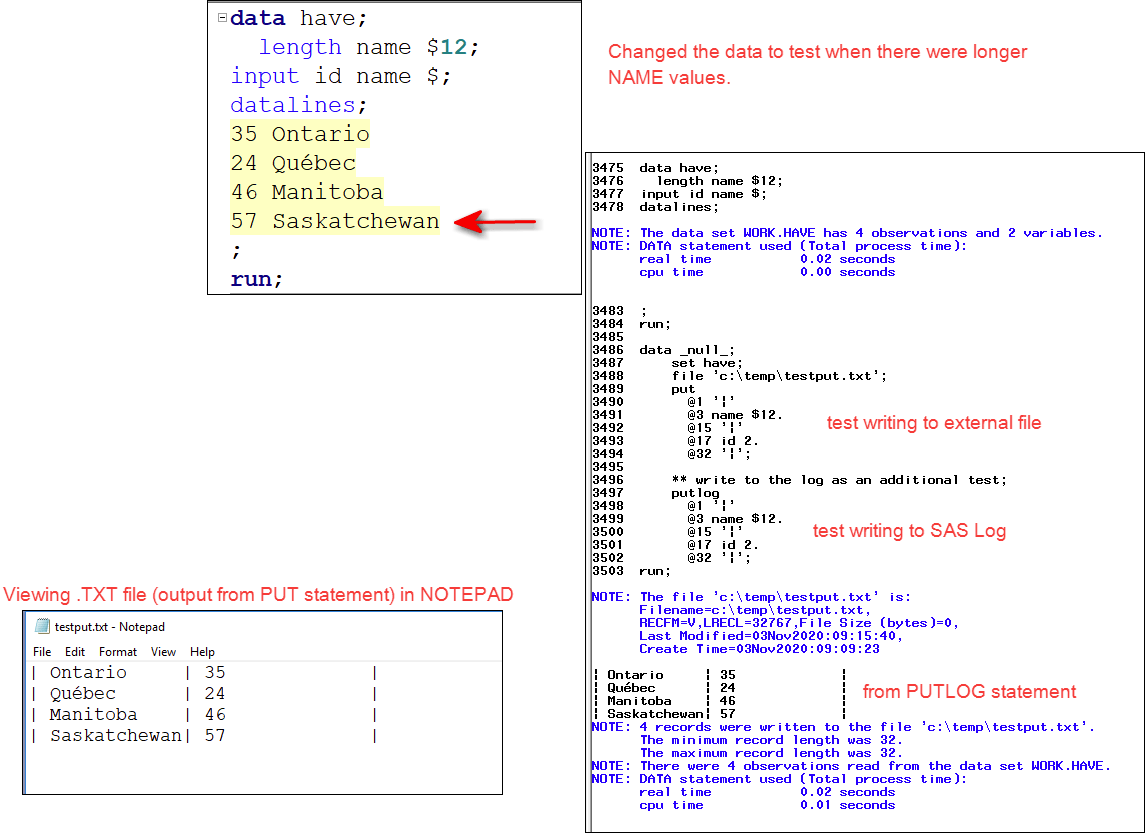
Task: Open the View menu in Notepad
Action: click(x=163, y=651)
